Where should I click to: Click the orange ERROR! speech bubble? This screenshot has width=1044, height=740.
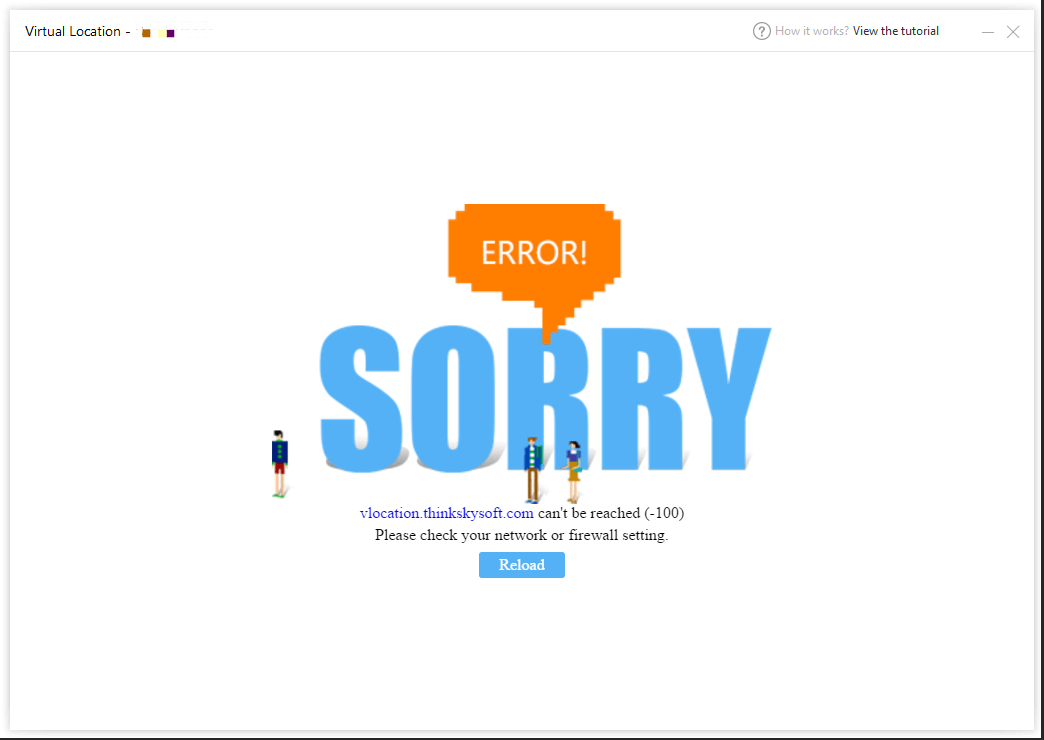534,251
